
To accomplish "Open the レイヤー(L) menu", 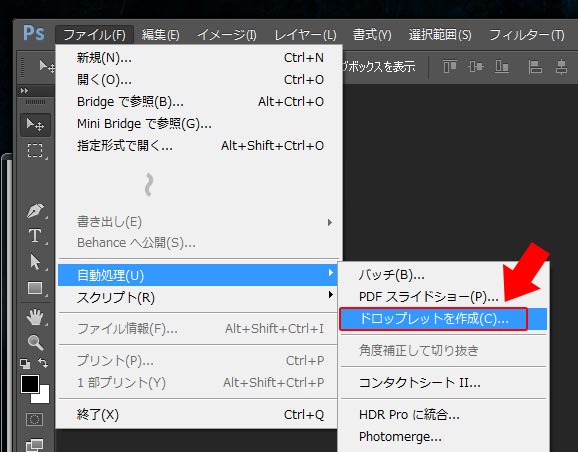I will [x=305, y=35].
